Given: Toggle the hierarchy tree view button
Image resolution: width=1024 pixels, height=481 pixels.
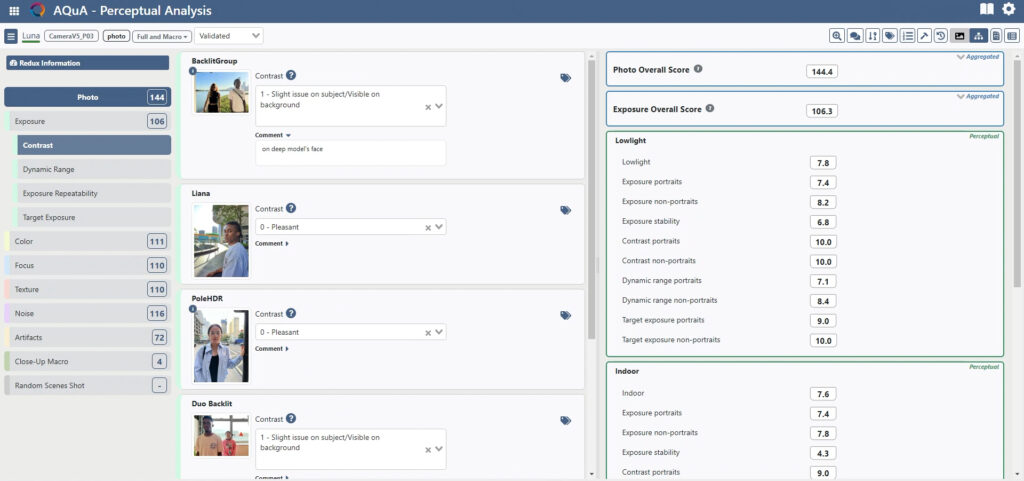Looking at the screenshot, I should pos(978,36).
